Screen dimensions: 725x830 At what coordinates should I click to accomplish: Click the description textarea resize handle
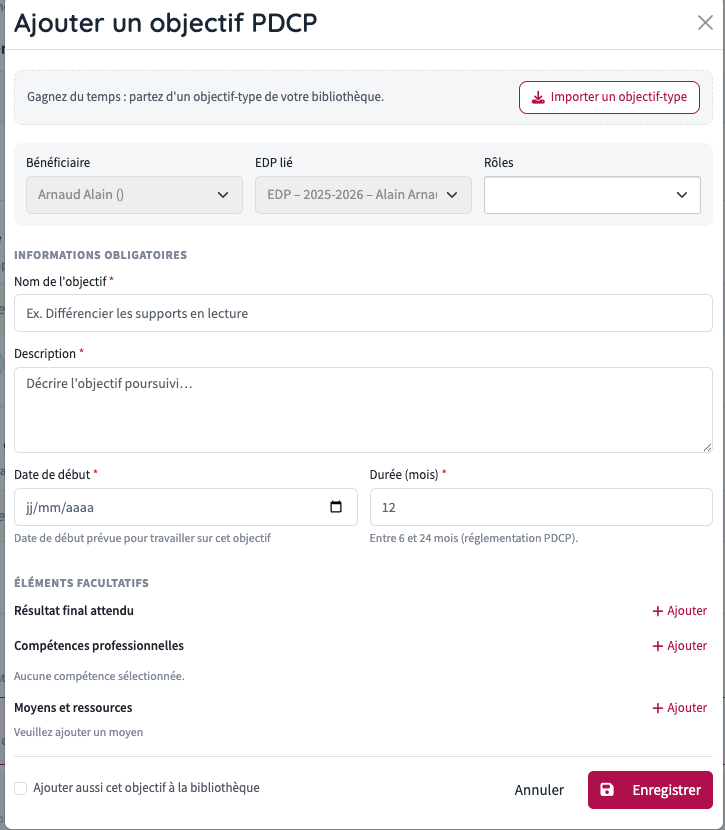tap(707, 447)
